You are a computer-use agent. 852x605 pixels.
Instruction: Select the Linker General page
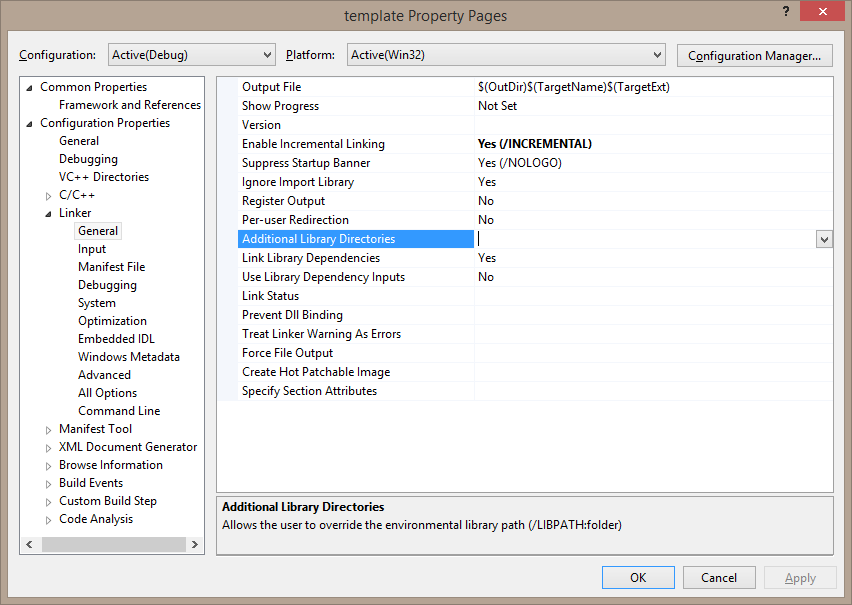point(98,230)
